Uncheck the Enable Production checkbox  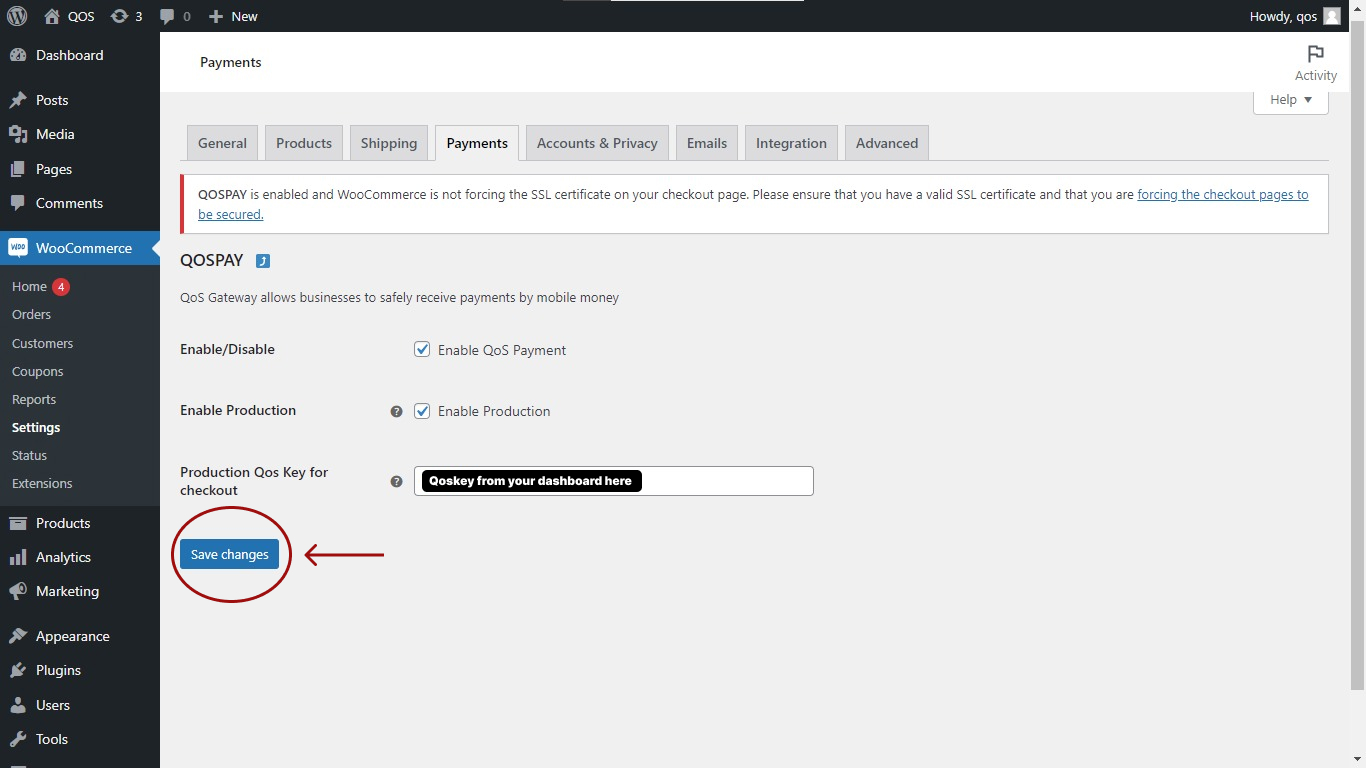422,411
